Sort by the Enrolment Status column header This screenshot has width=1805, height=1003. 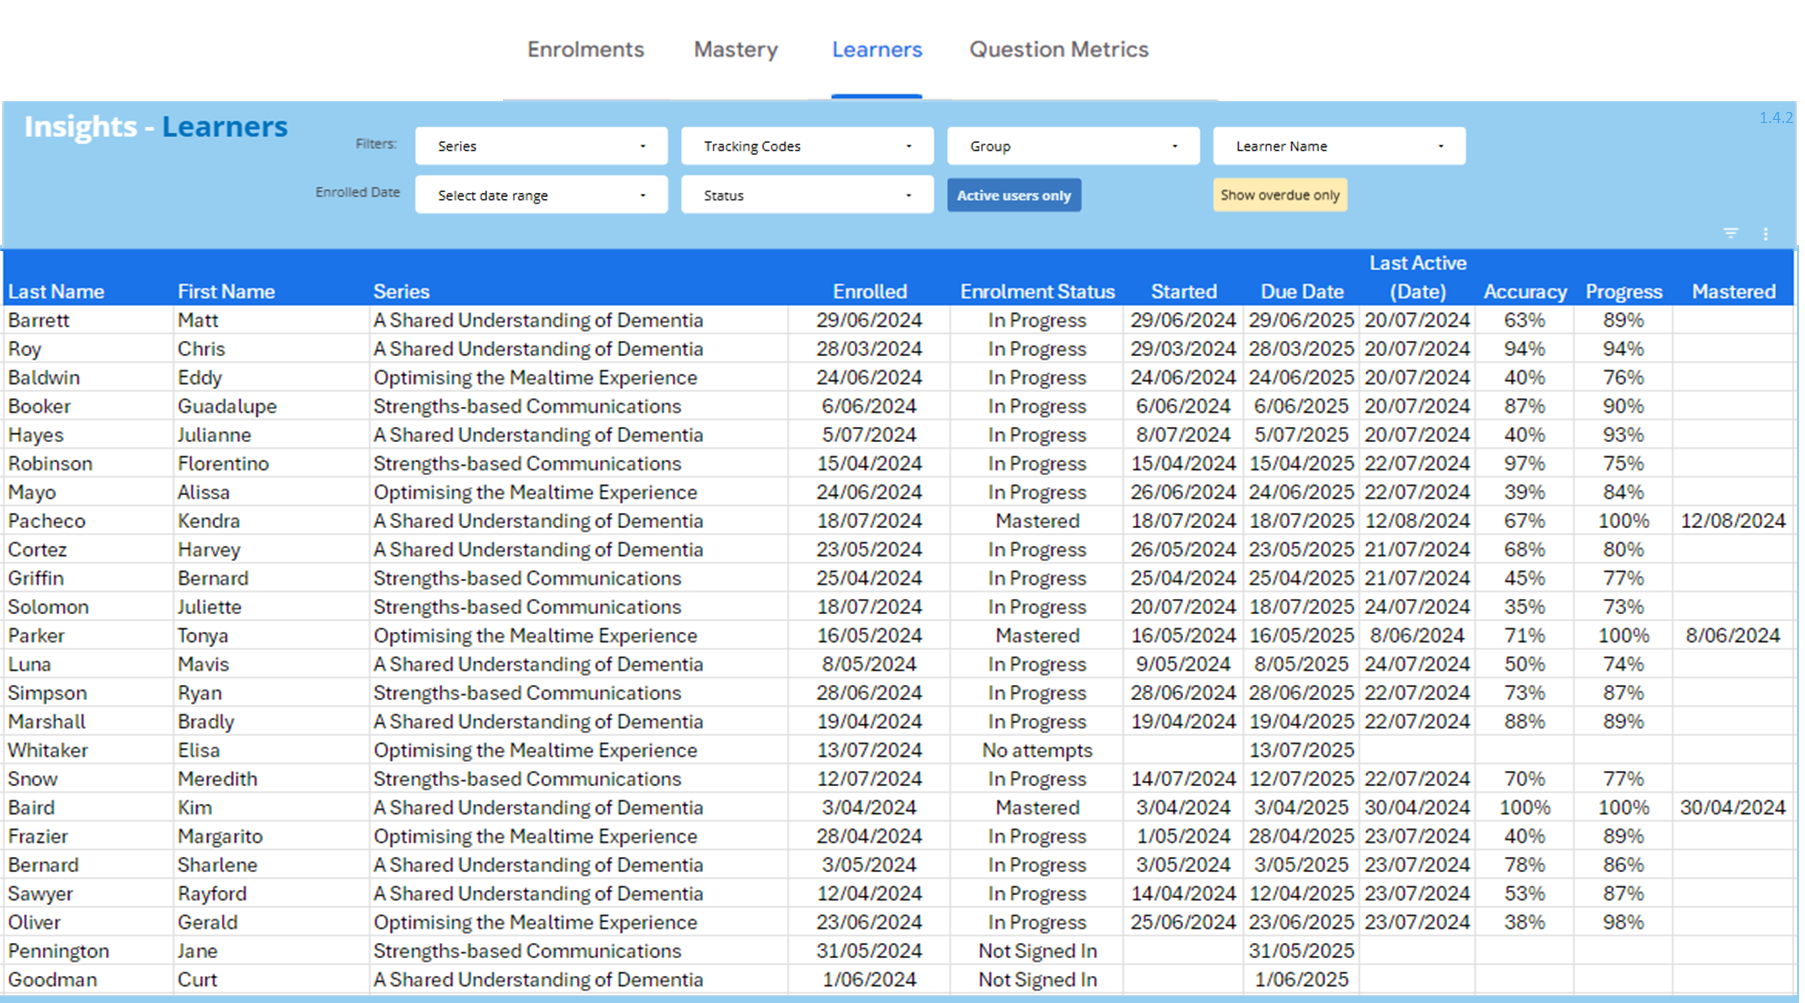(x=1037, y=292)
